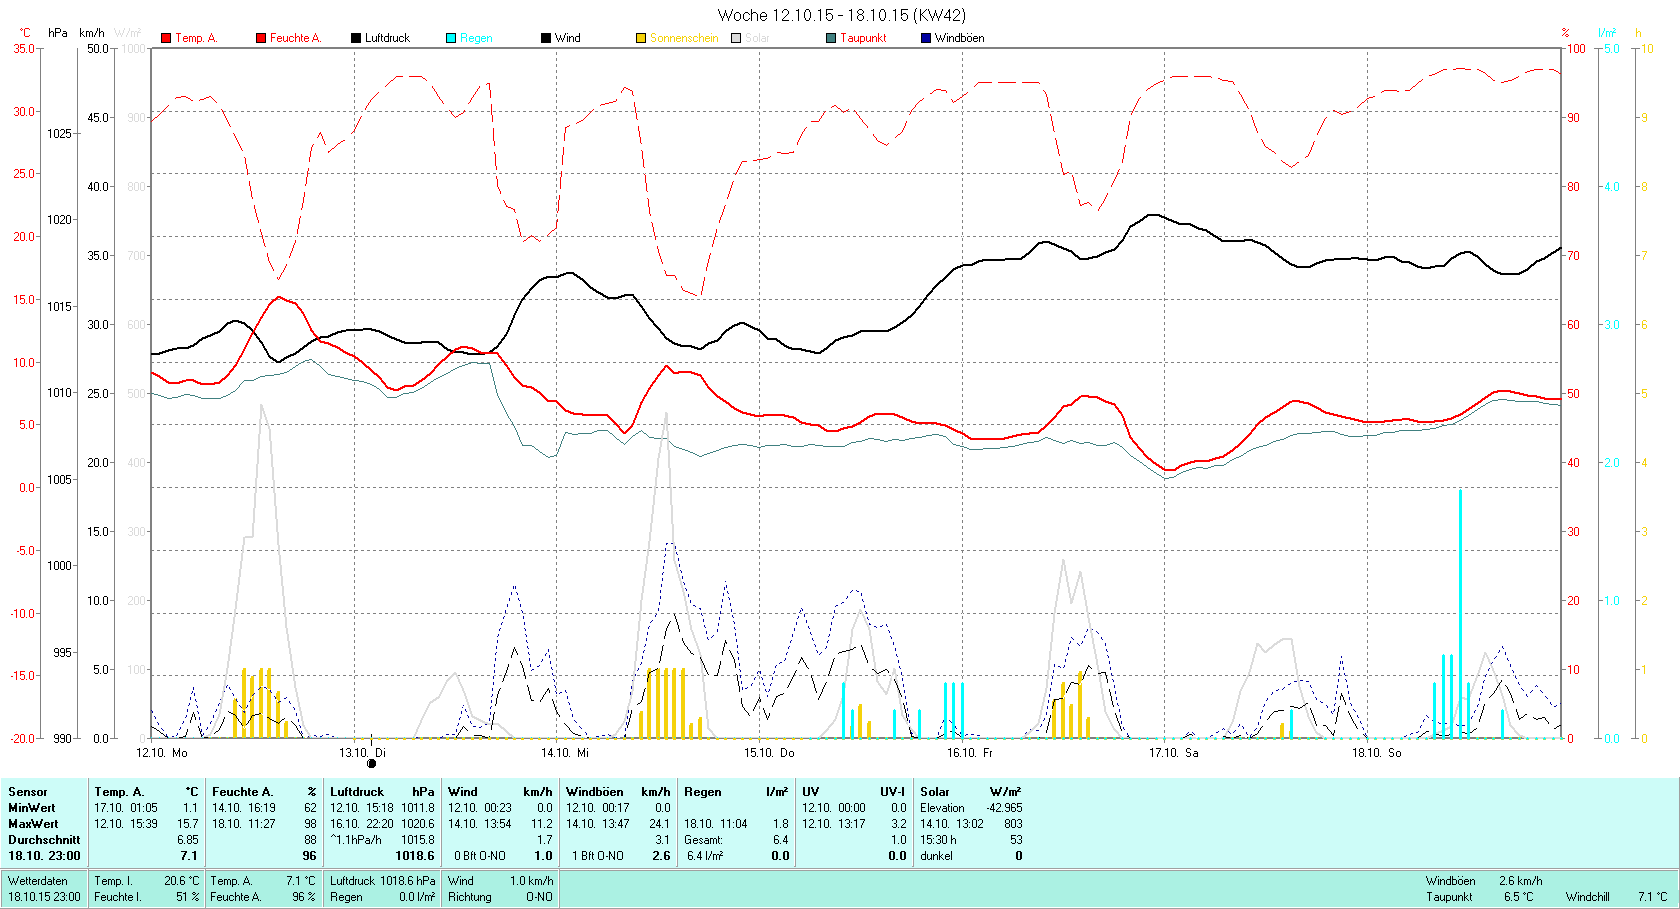The width and height of the screenshot is (1680, 909).
Task: Click the 12.10. Mo date label
Action: click(162, 753)
